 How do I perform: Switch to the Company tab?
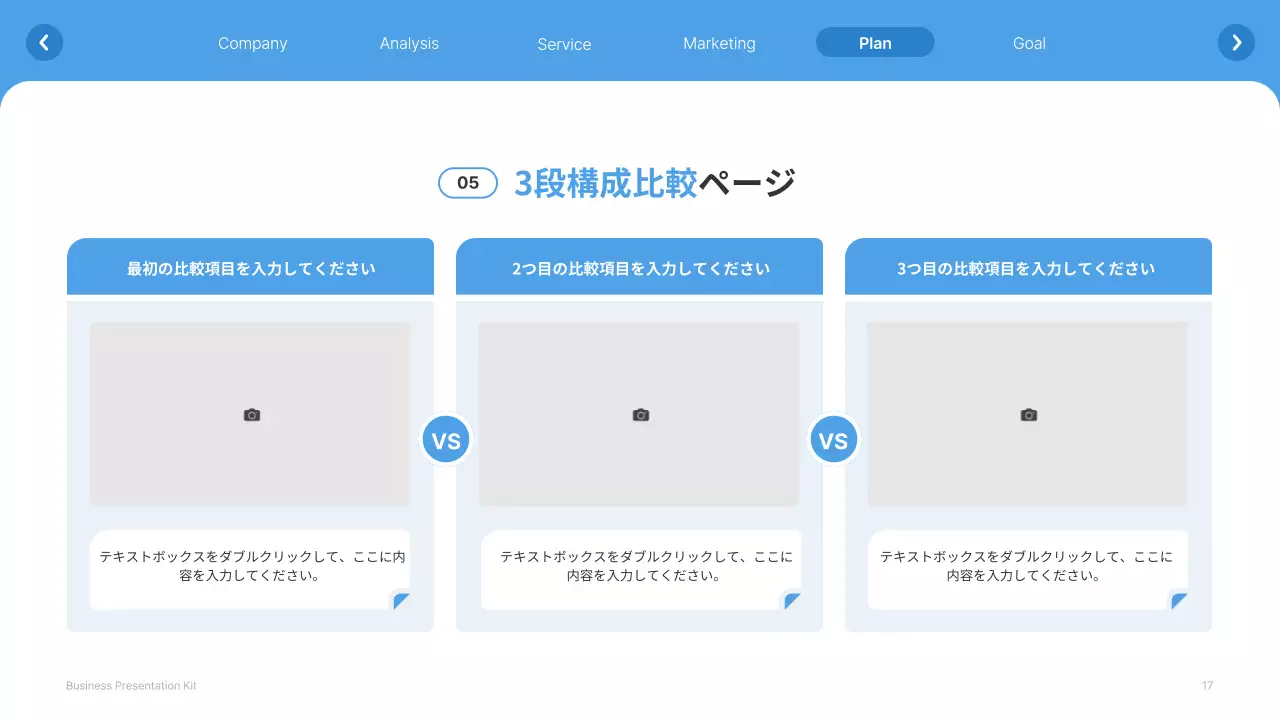(252, 43)
